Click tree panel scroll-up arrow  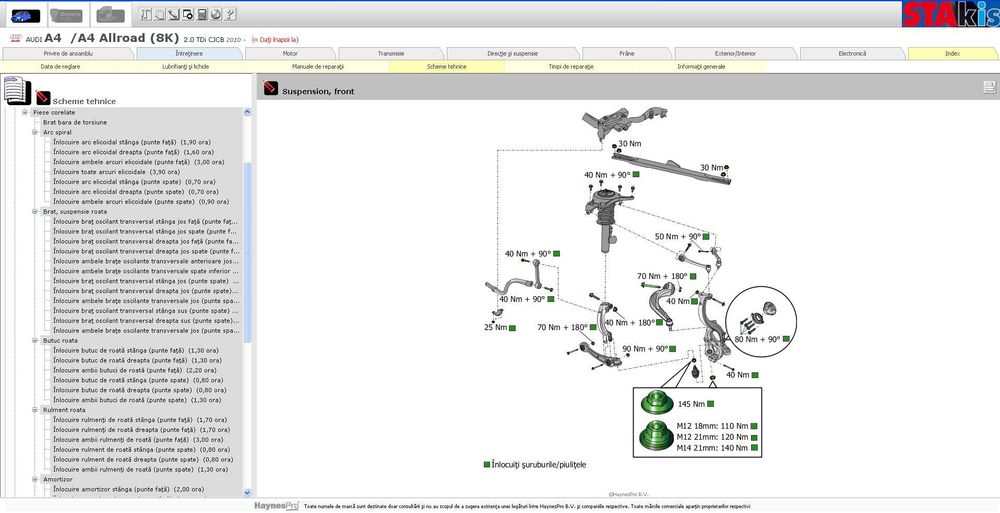(247, 112)
